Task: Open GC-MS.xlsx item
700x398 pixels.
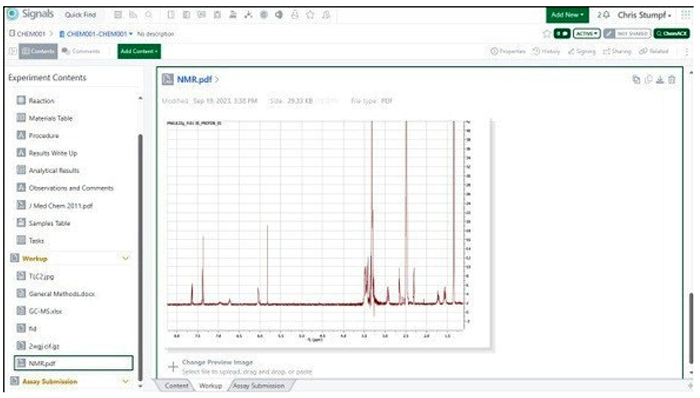Action: [46, 311]
